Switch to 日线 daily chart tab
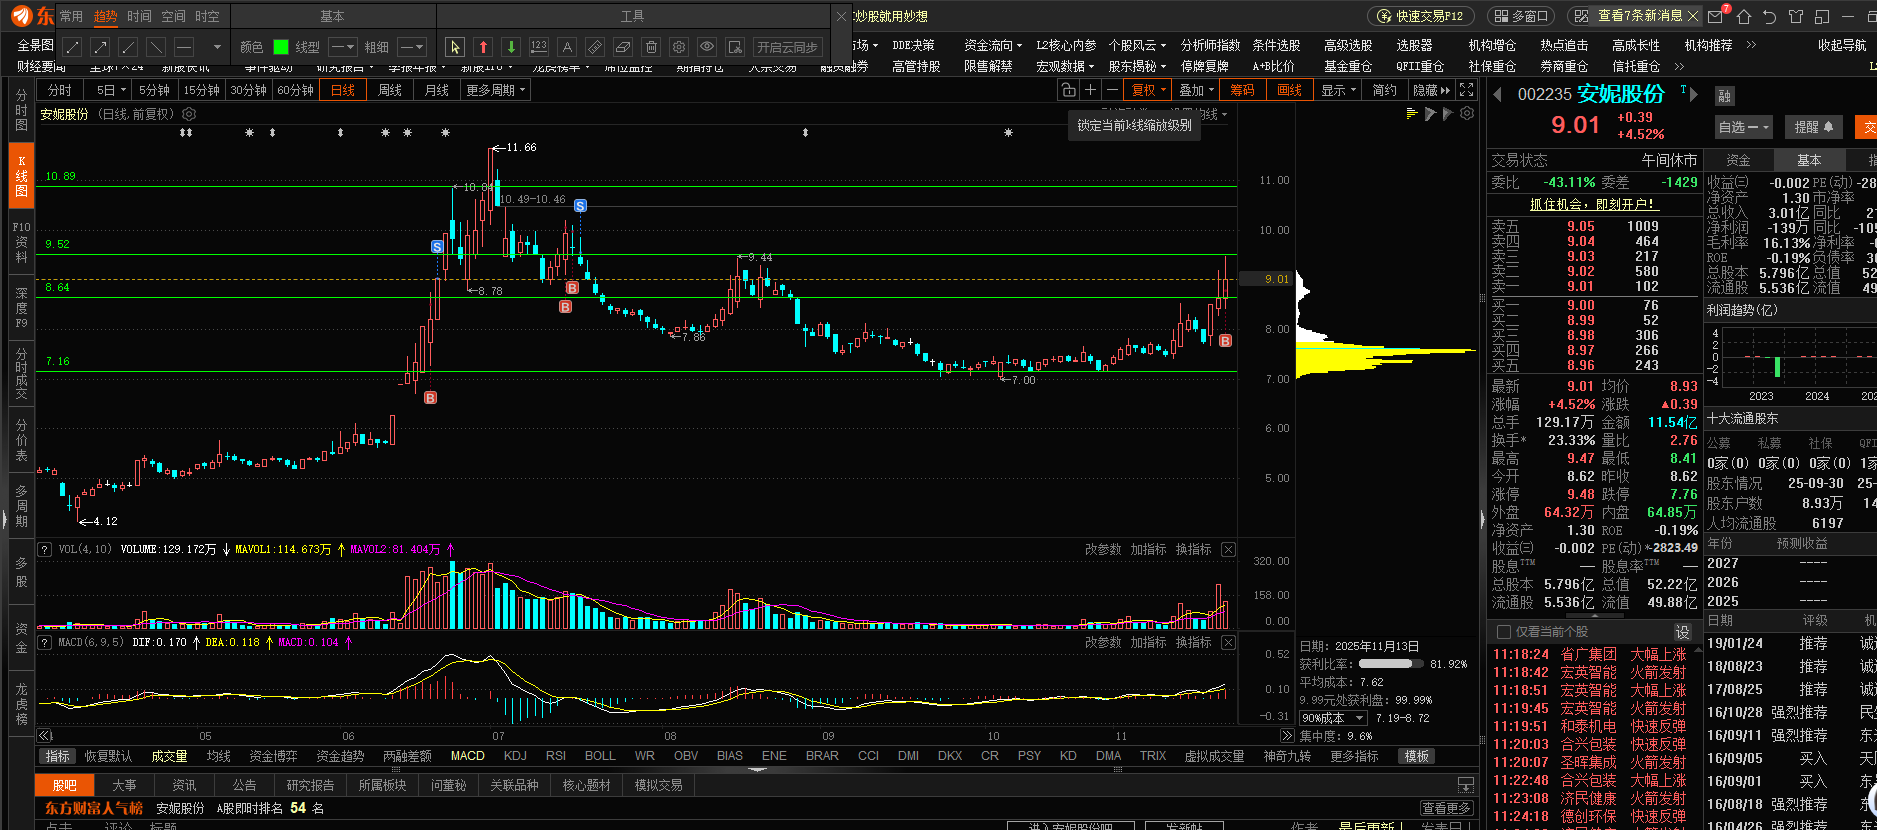 click(x=343, y=90)
